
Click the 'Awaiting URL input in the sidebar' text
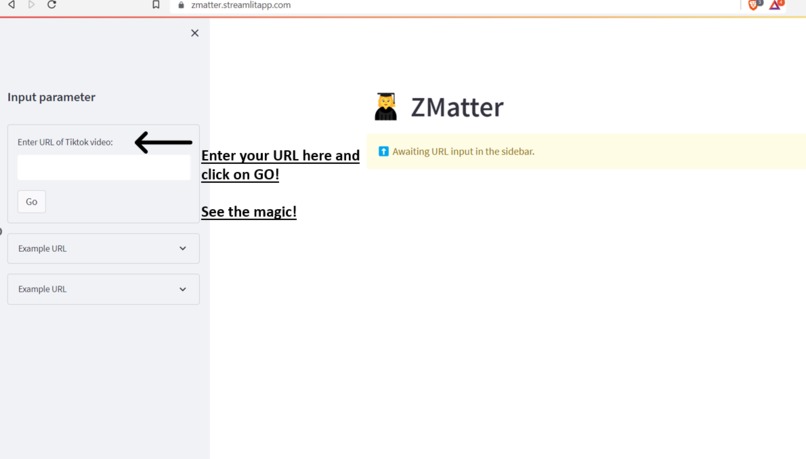(x=463, y=152)
